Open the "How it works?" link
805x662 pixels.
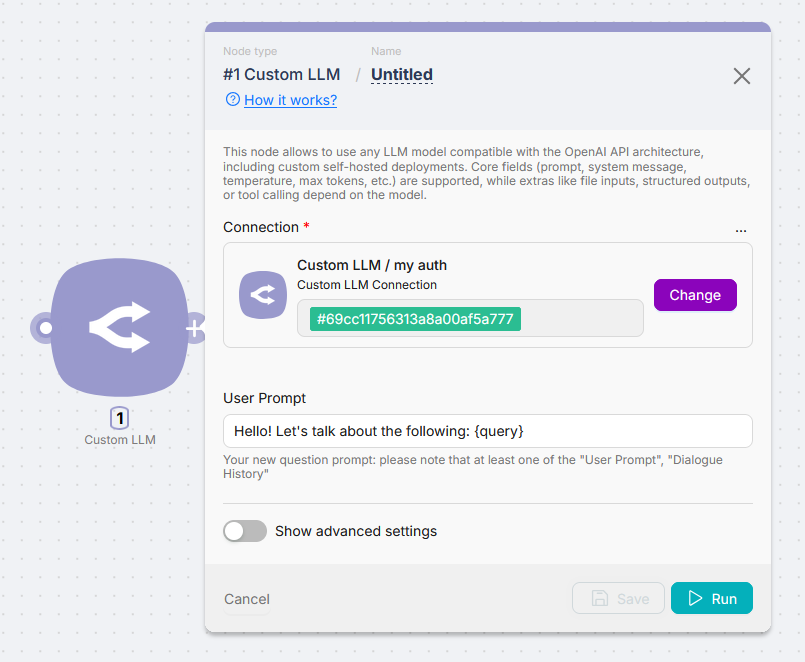(290, 100)
